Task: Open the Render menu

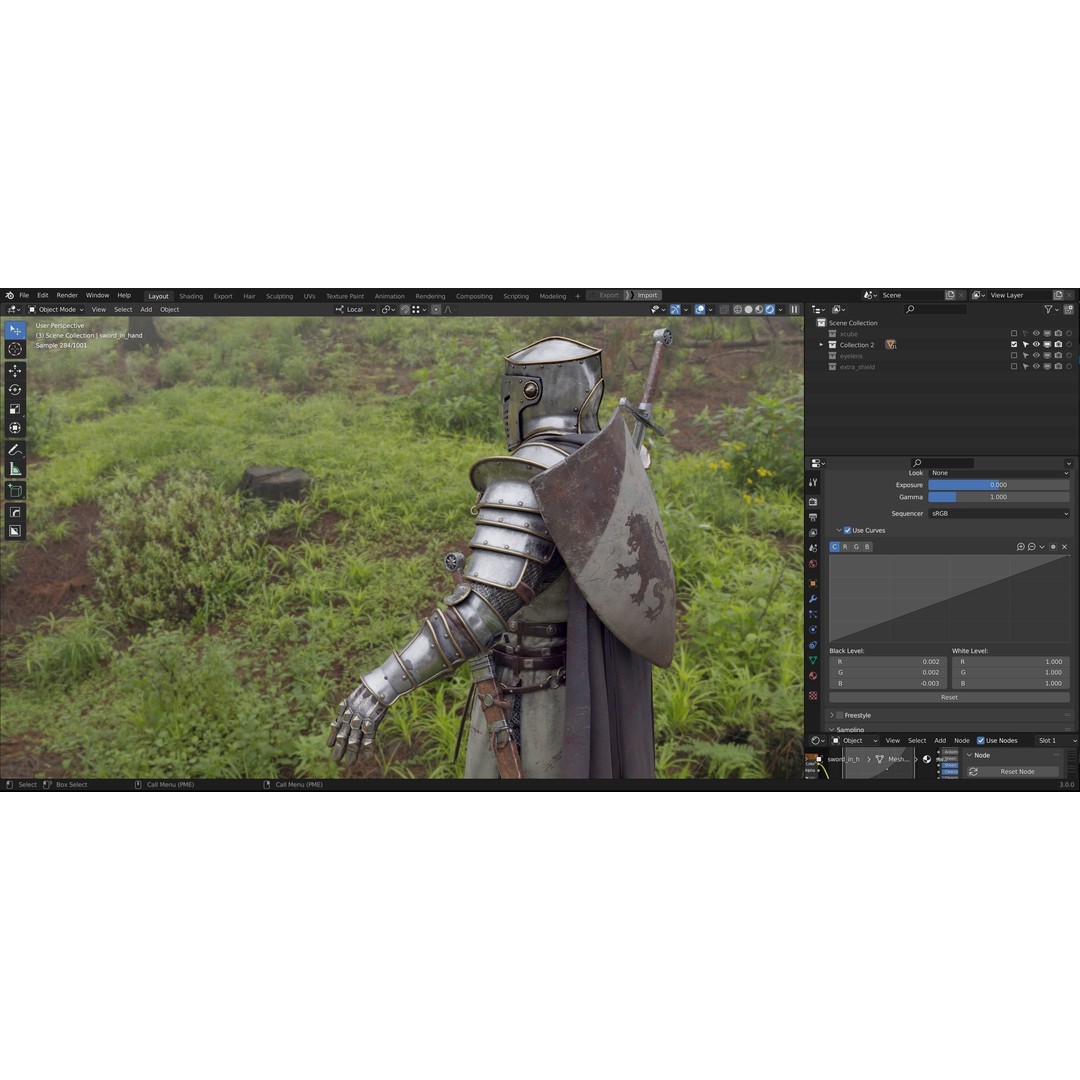Action: 67,295
